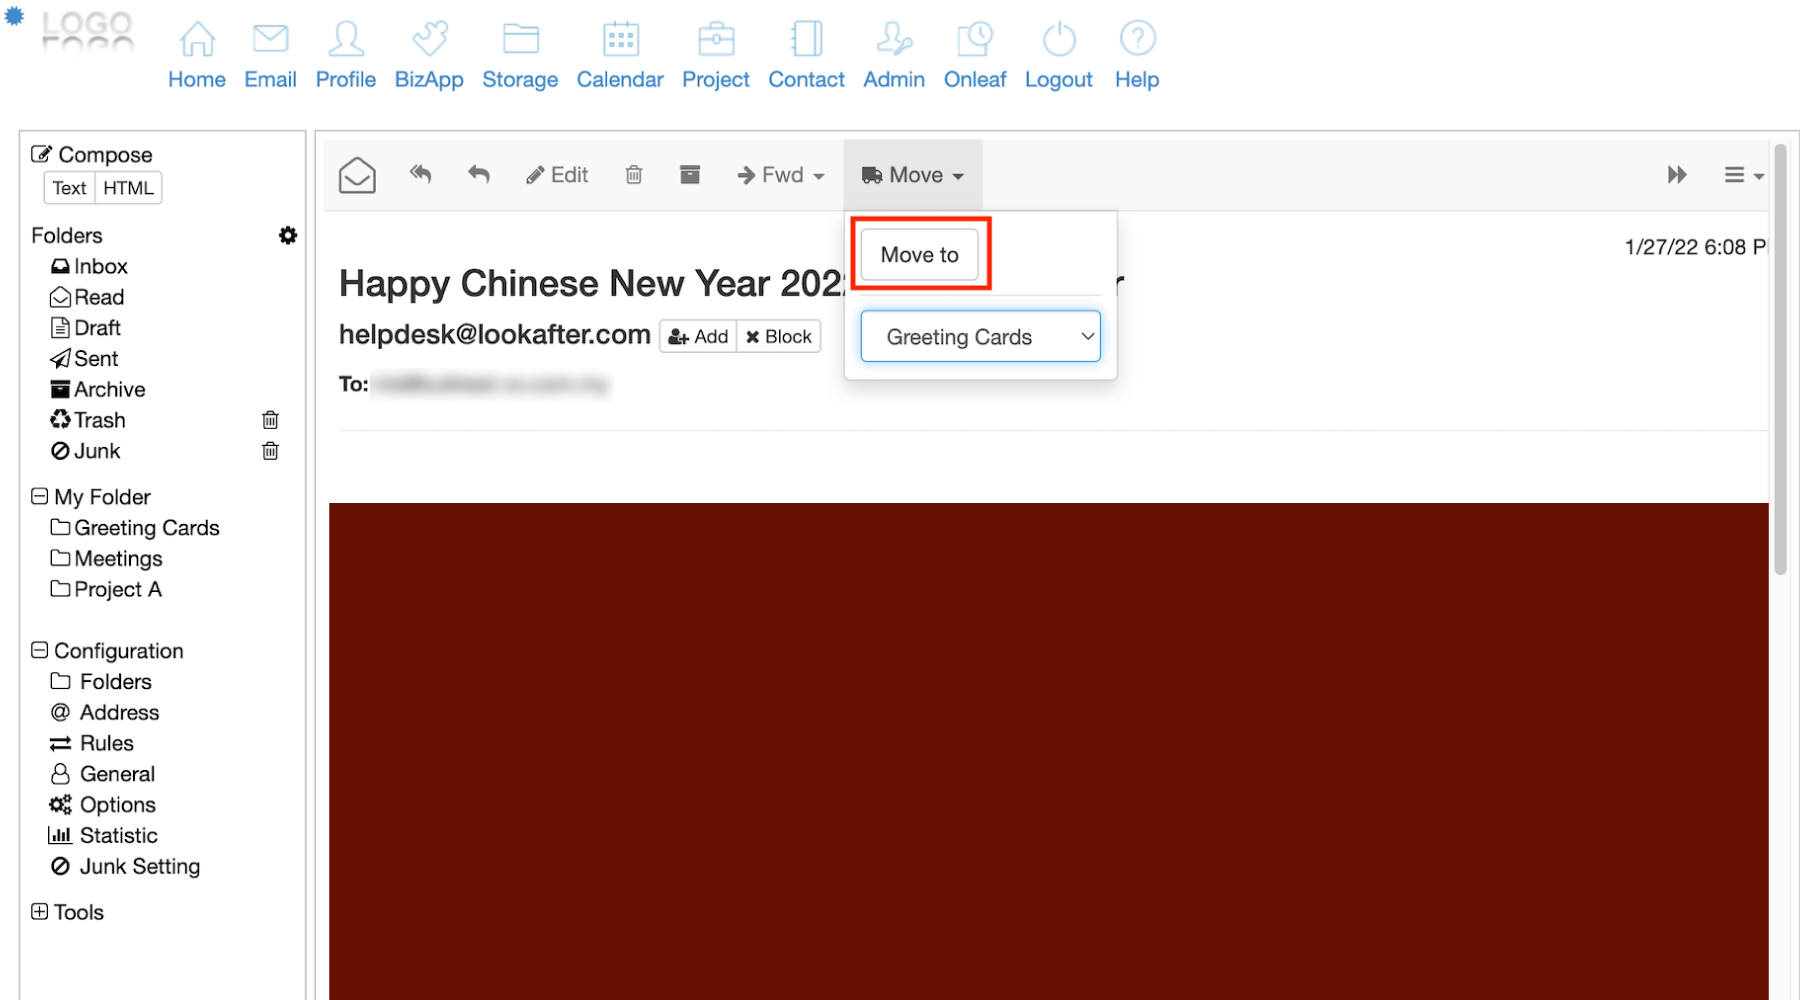Viewport: 1800px width, 1000px height.
Task: Jump to next message double-arrow icon
Action: [x=1677, y=175]
